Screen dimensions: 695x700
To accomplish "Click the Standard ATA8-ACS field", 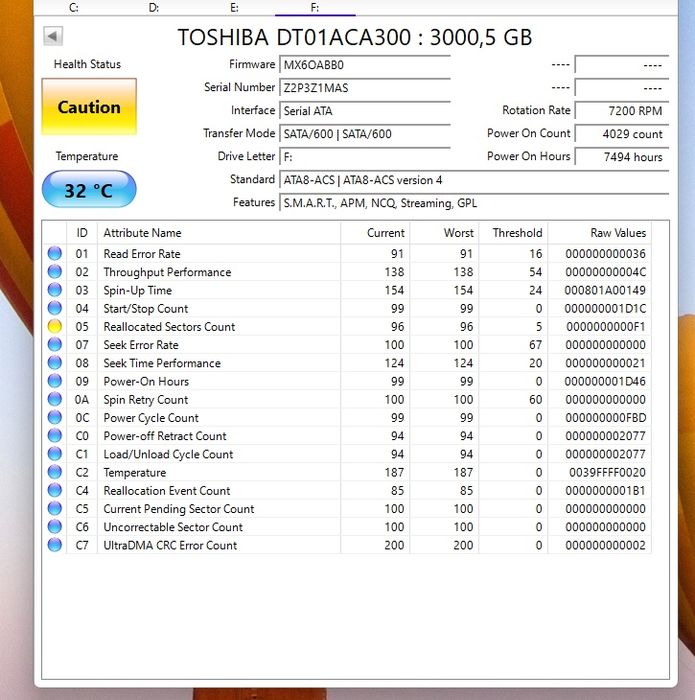I will [x=474, y=180].
